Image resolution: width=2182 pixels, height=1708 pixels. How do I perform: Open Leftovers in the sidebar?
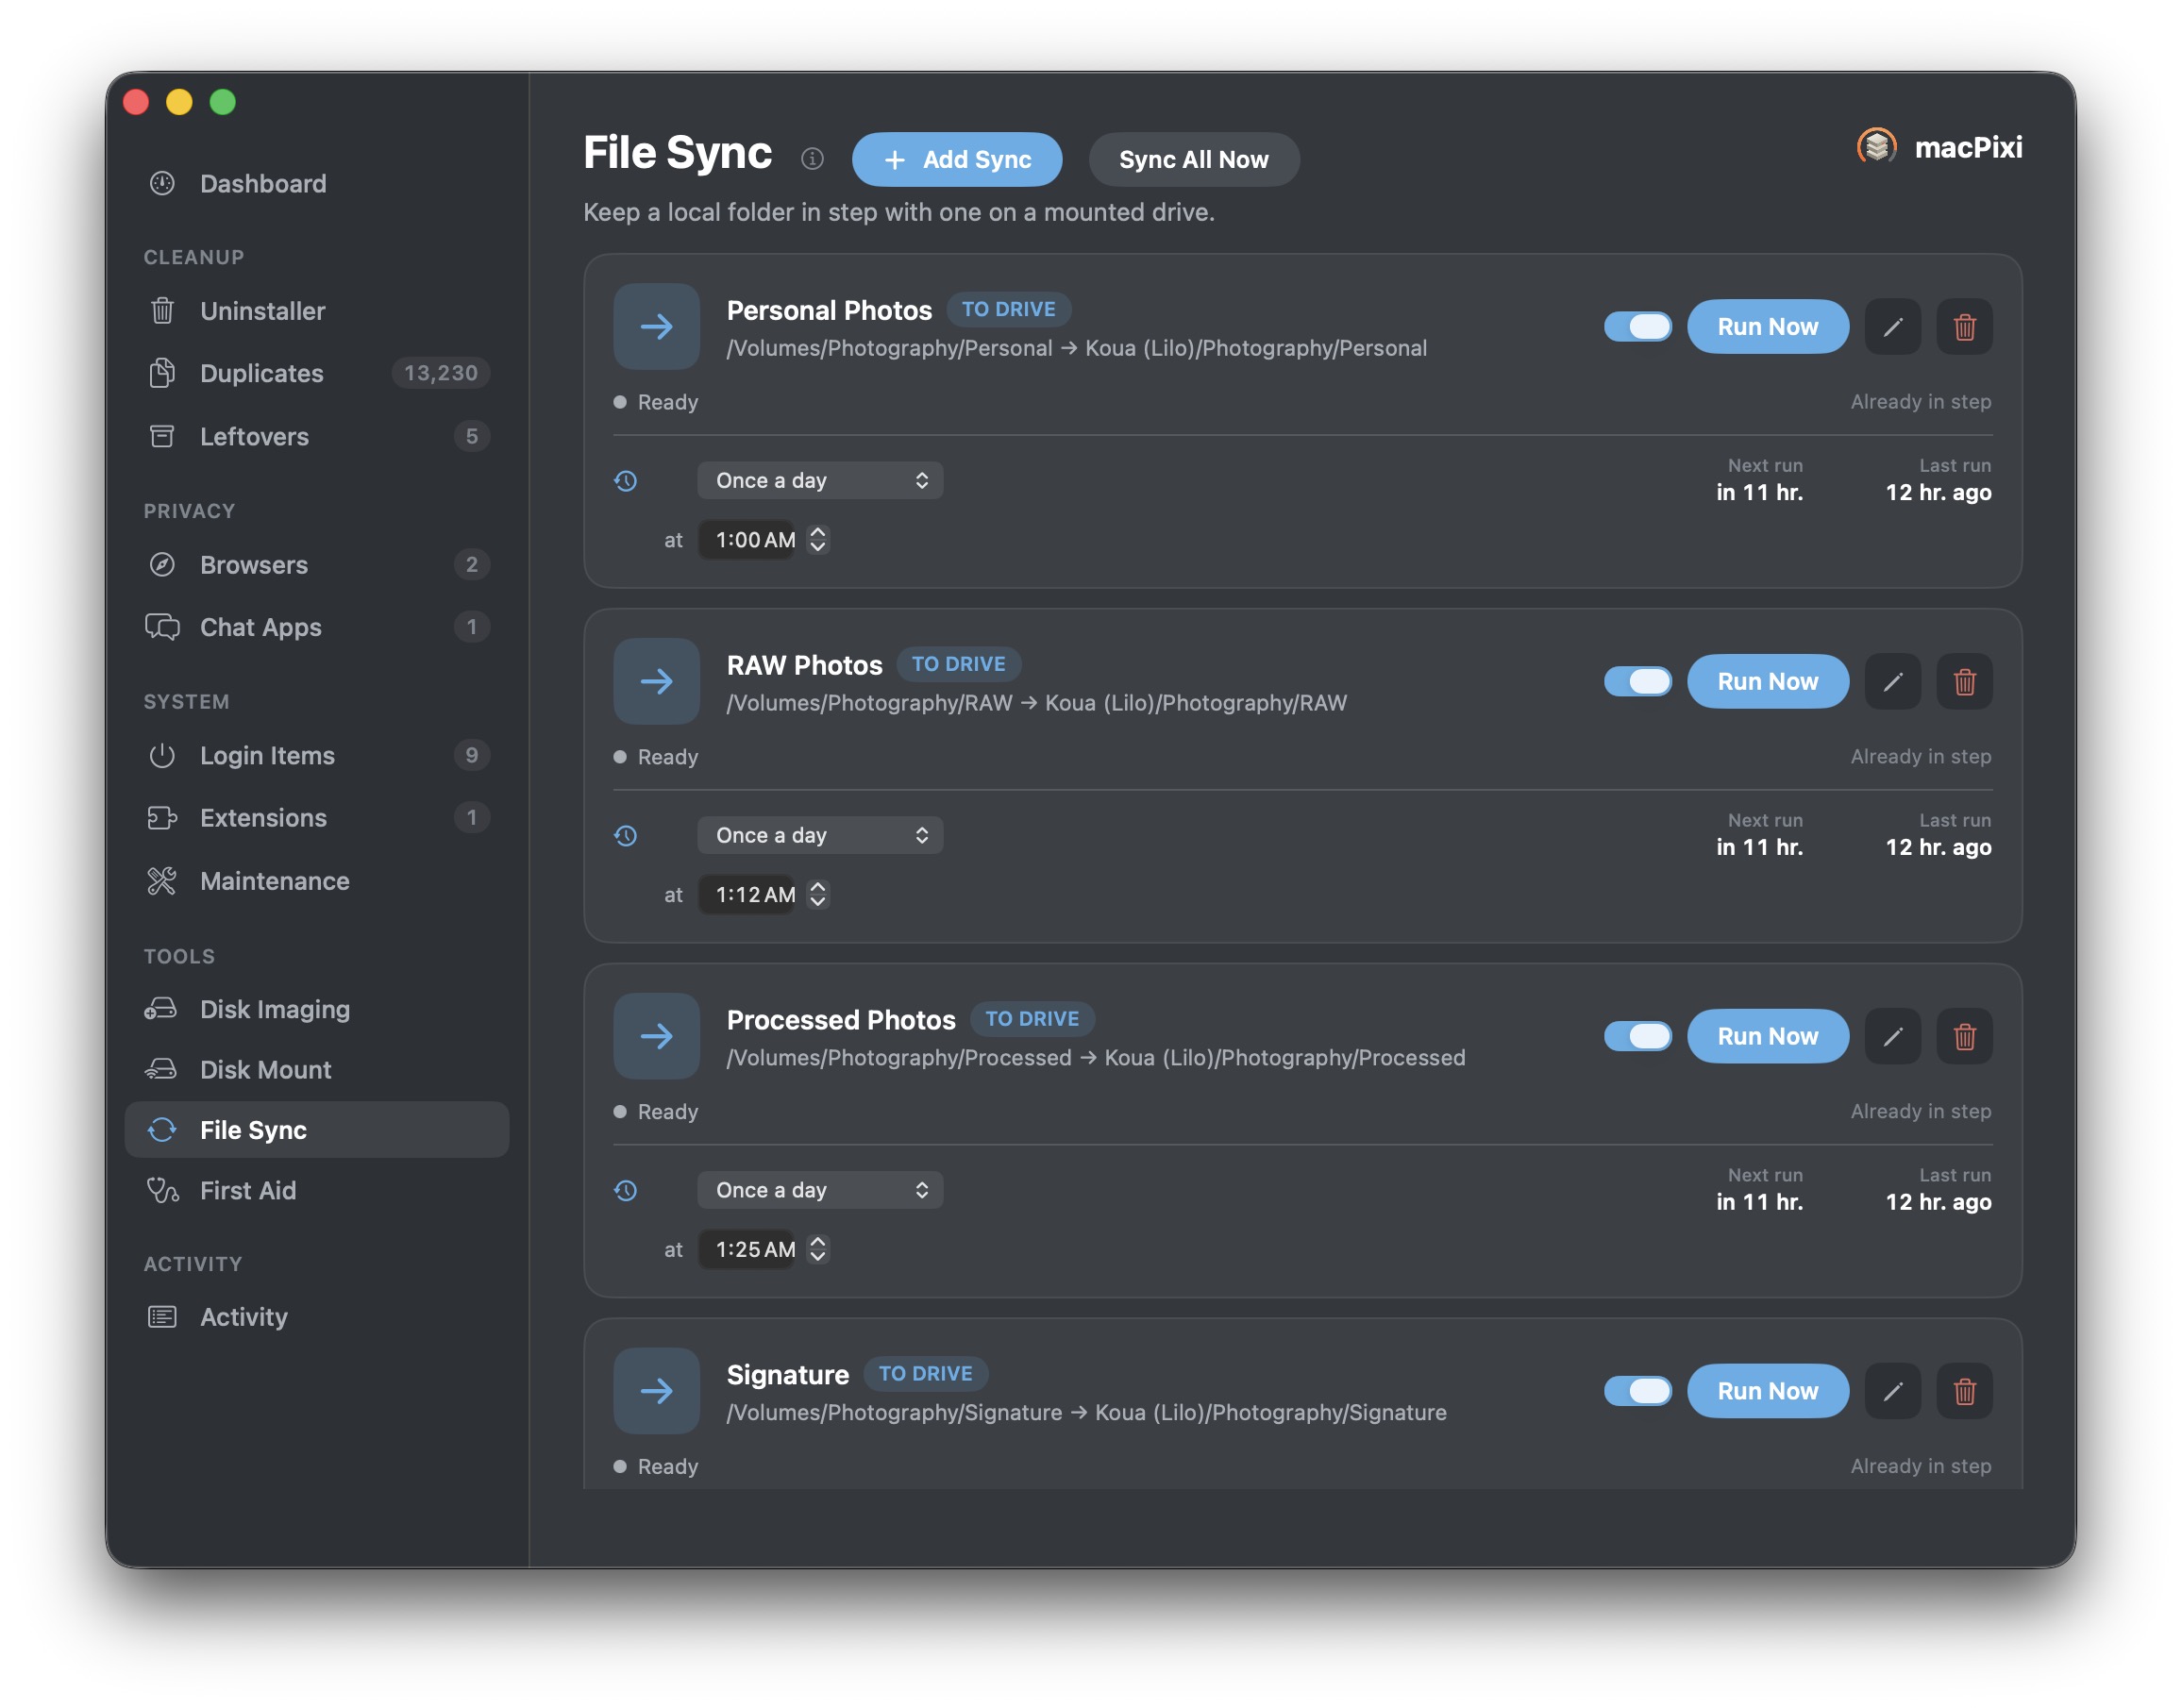point(316,436)
